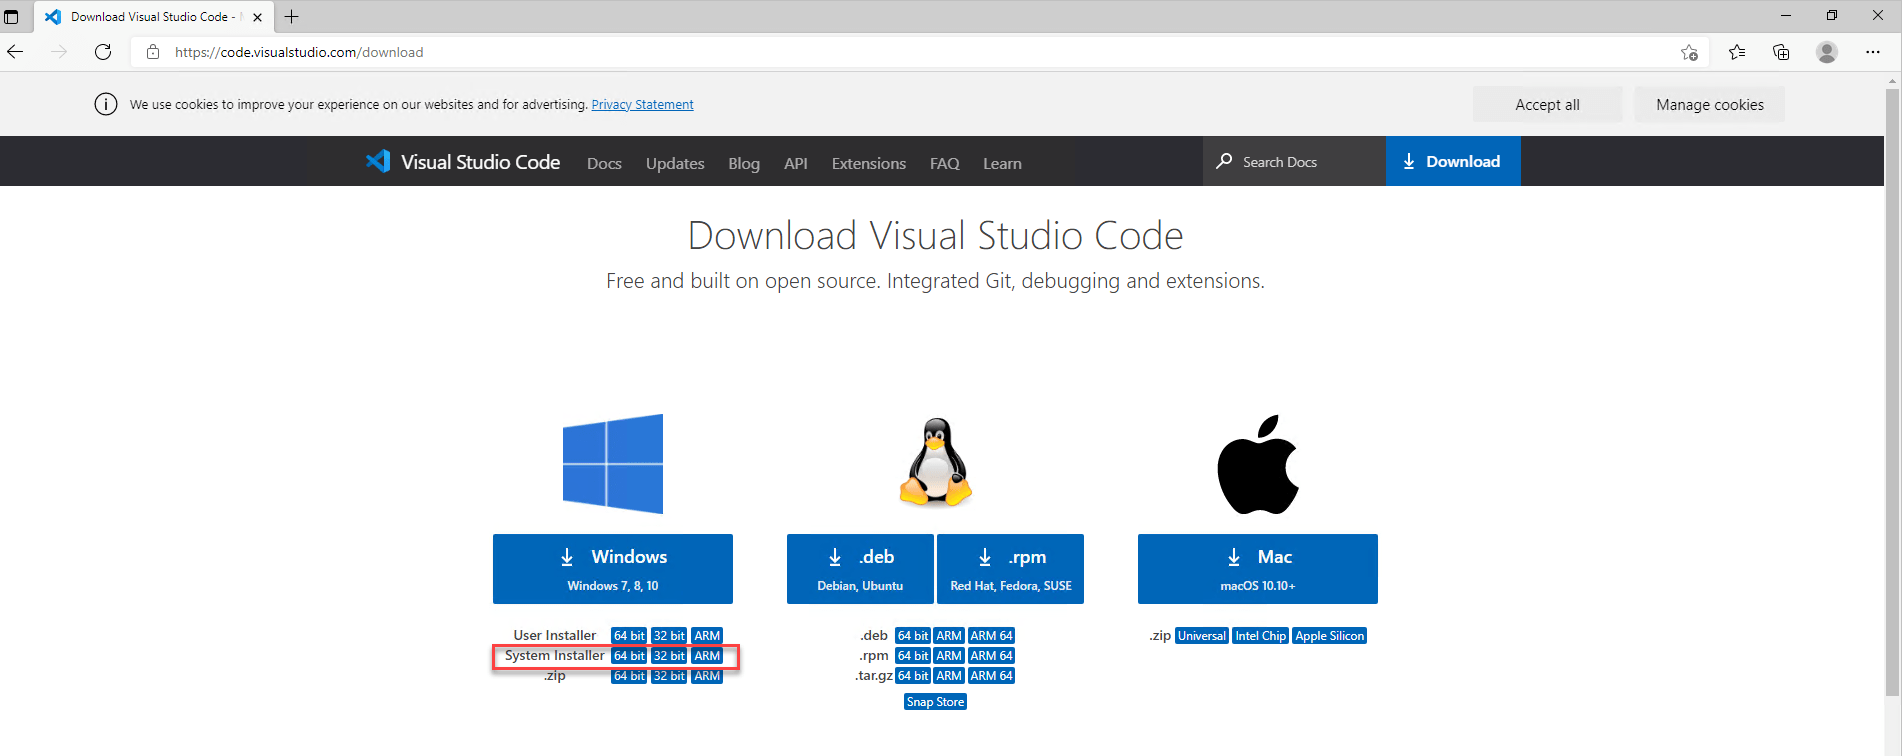
Task: Open the Learn menu item
Action: [1002, 163]
